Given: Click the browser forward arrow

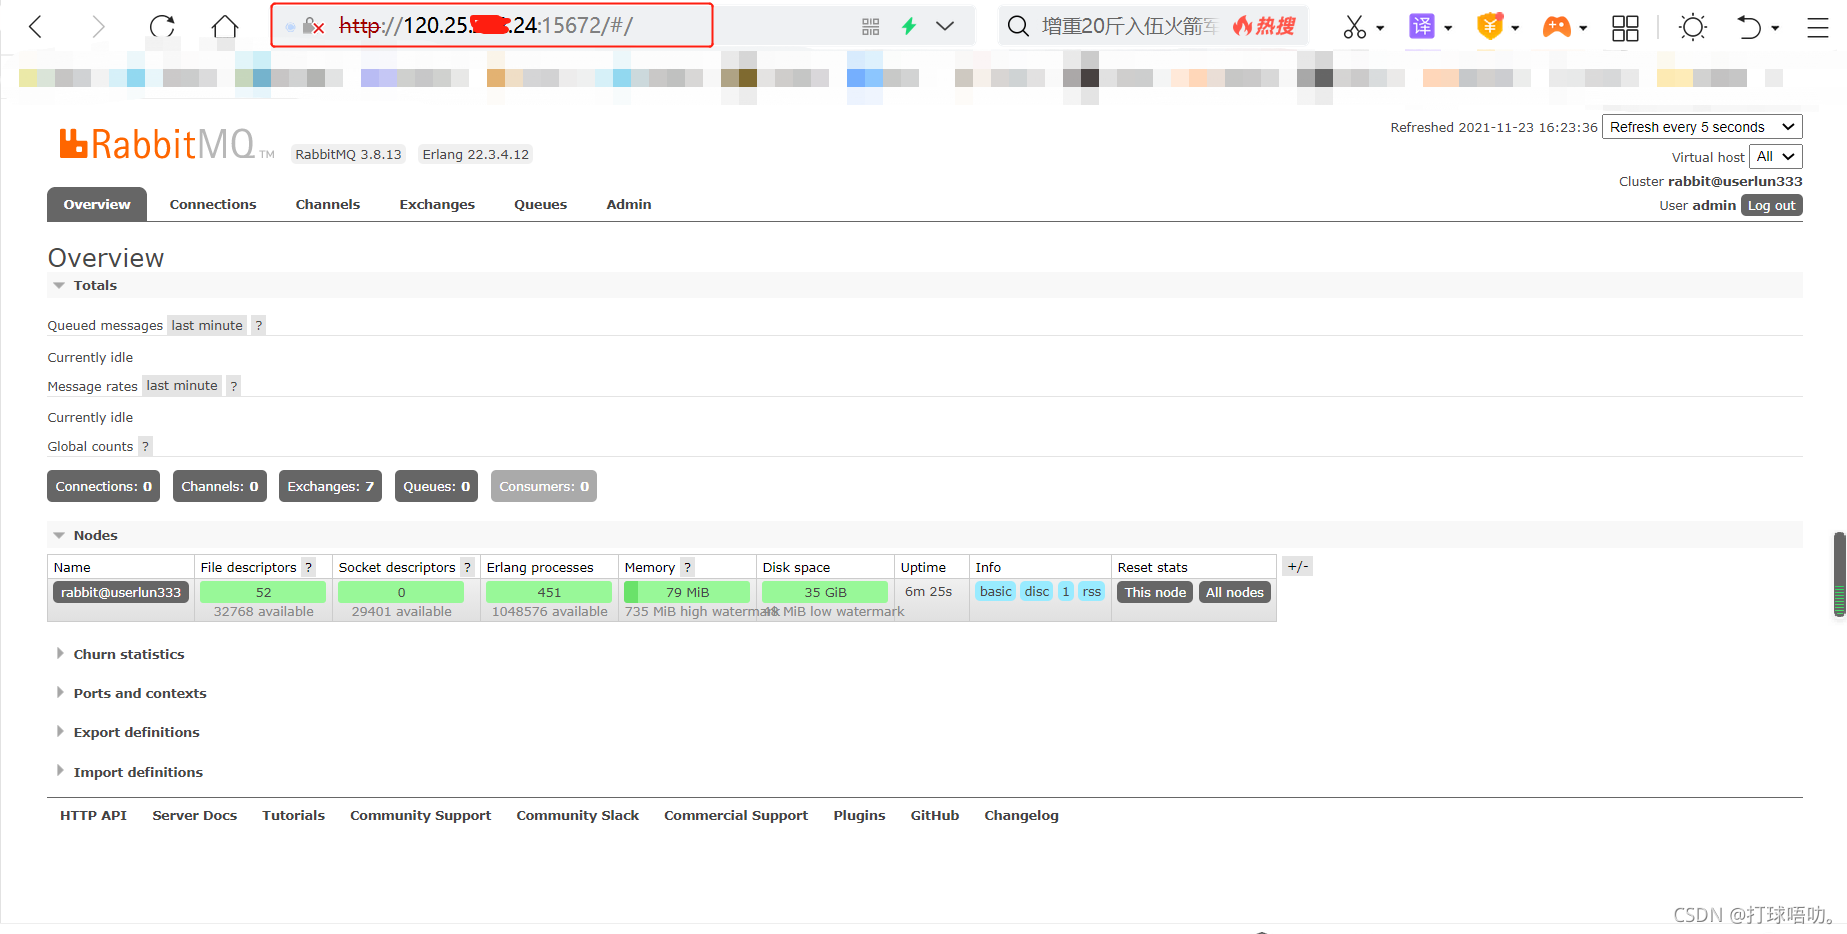Looking at the screenshot, I should coord(98,26).
